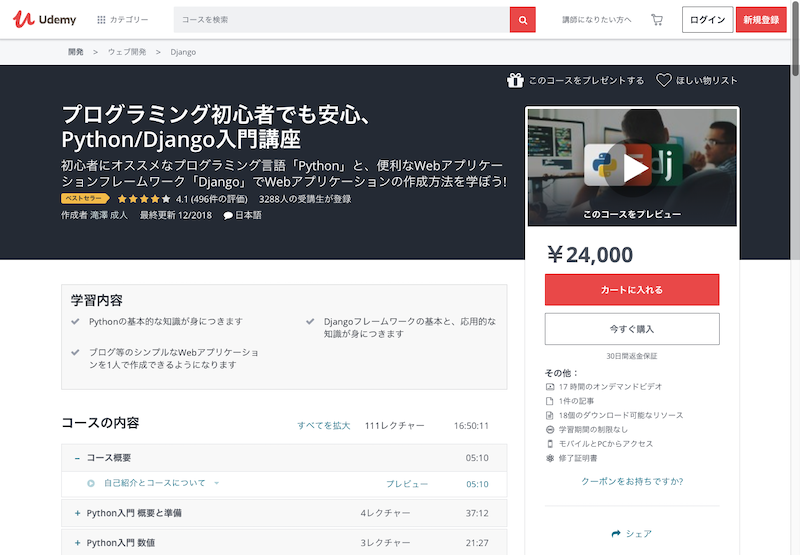The height and width of the screenshot is (555, 800).
Task: Open 自己紹介とコースについて lecture
Action: pos(155,483)
